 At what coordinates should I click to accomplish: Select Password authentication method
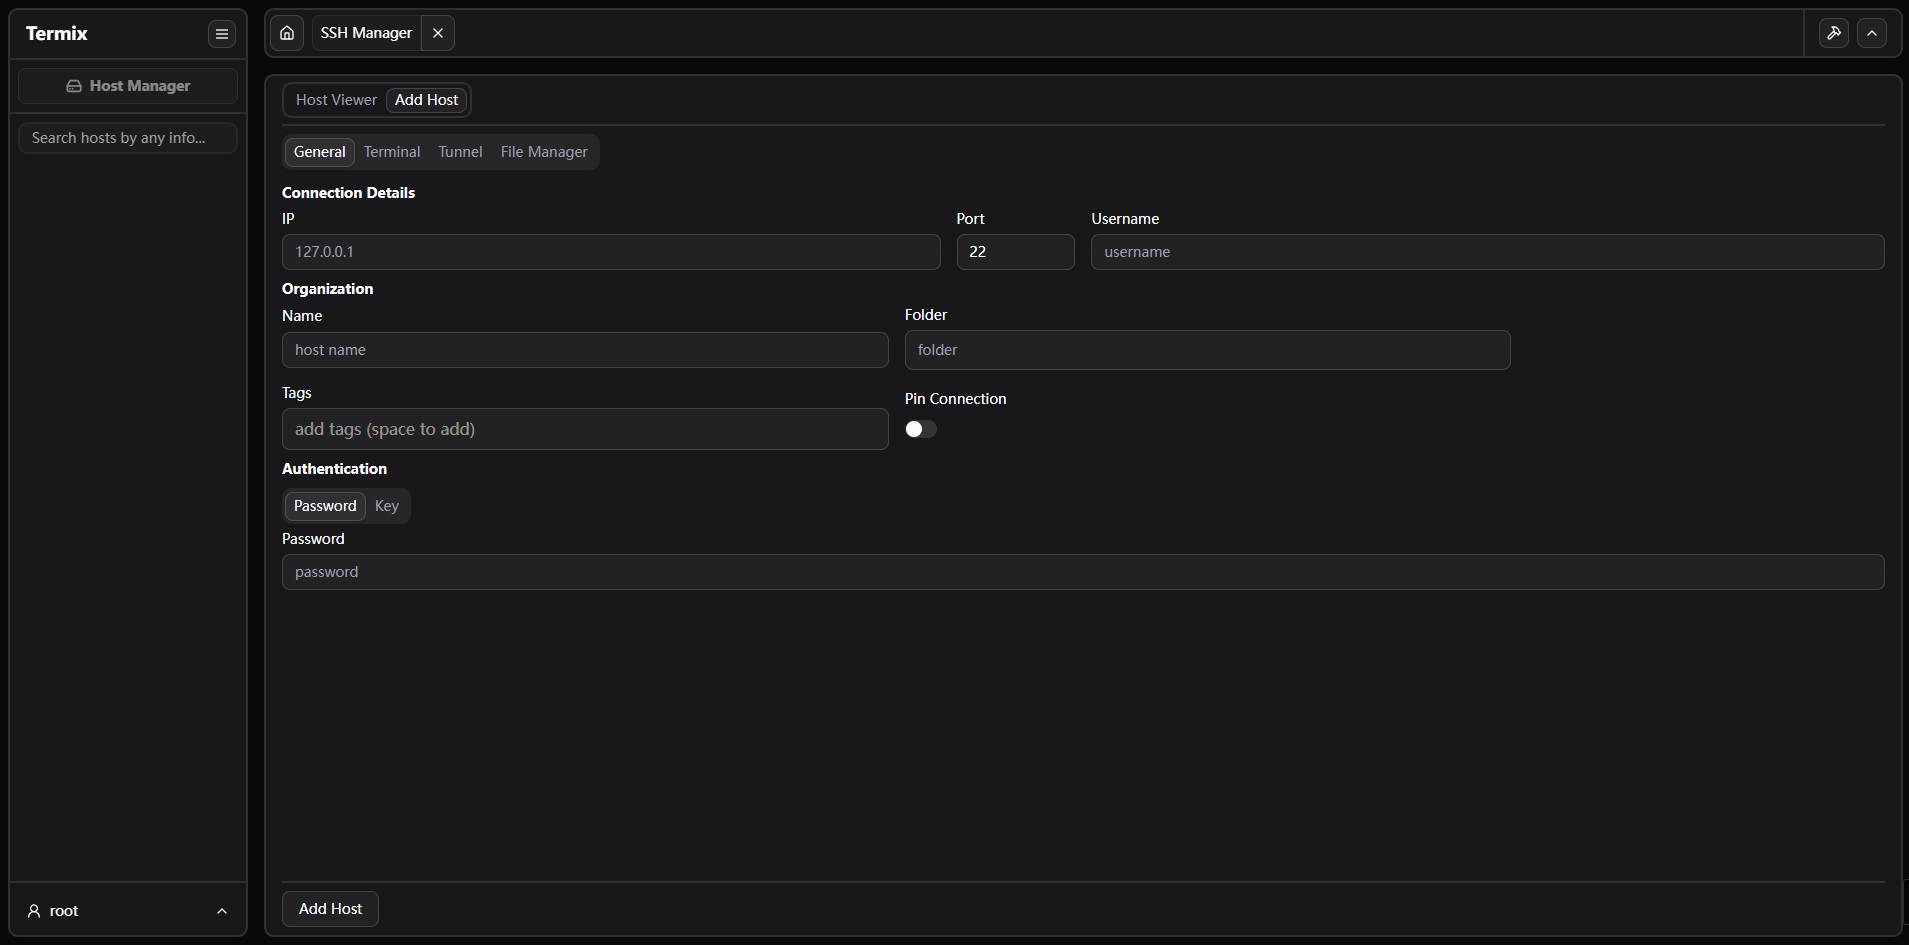325,506
